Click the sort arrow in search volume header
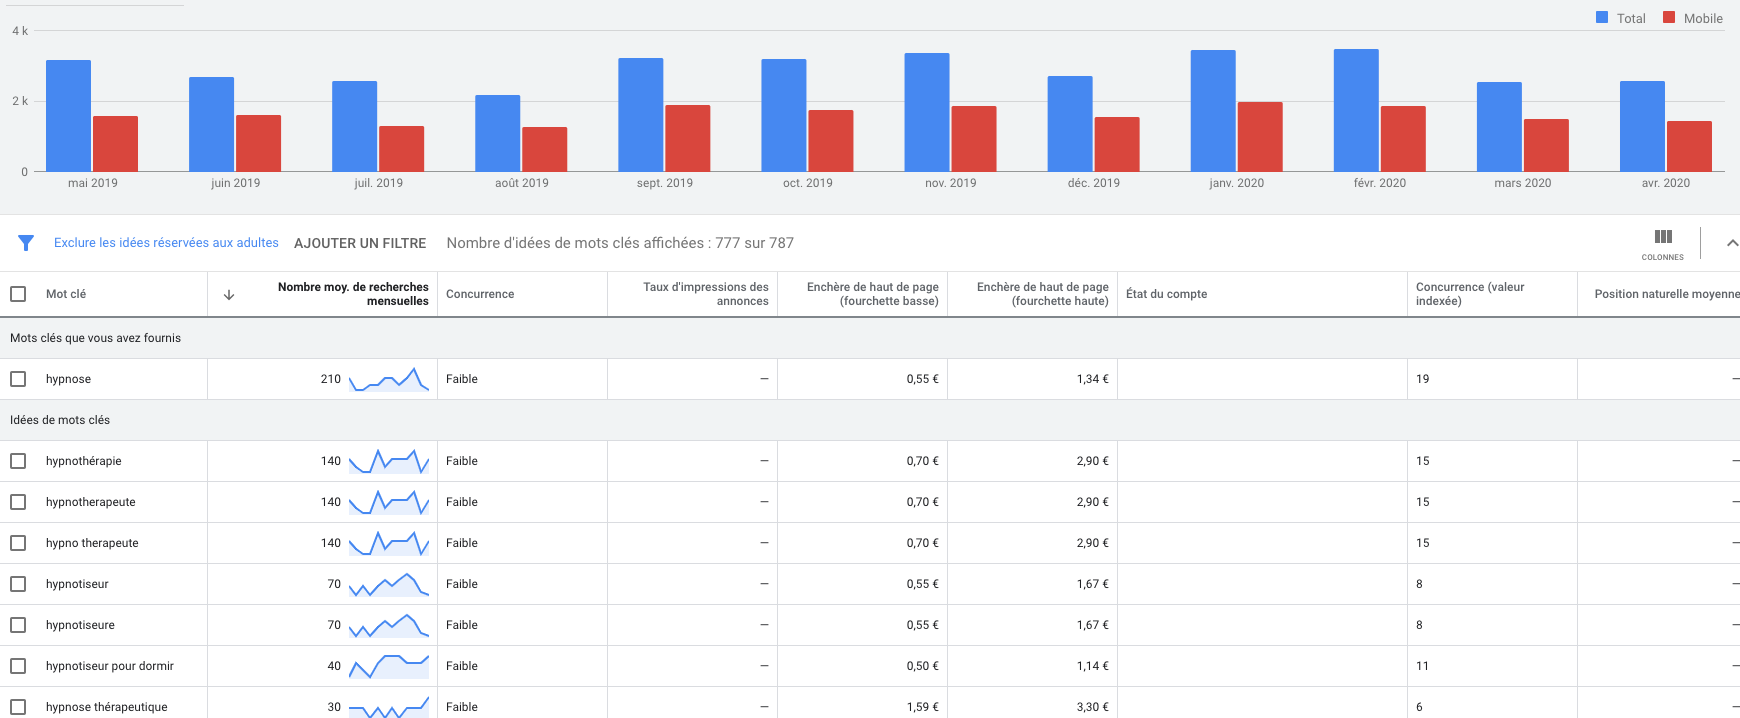 pos(229,295)
